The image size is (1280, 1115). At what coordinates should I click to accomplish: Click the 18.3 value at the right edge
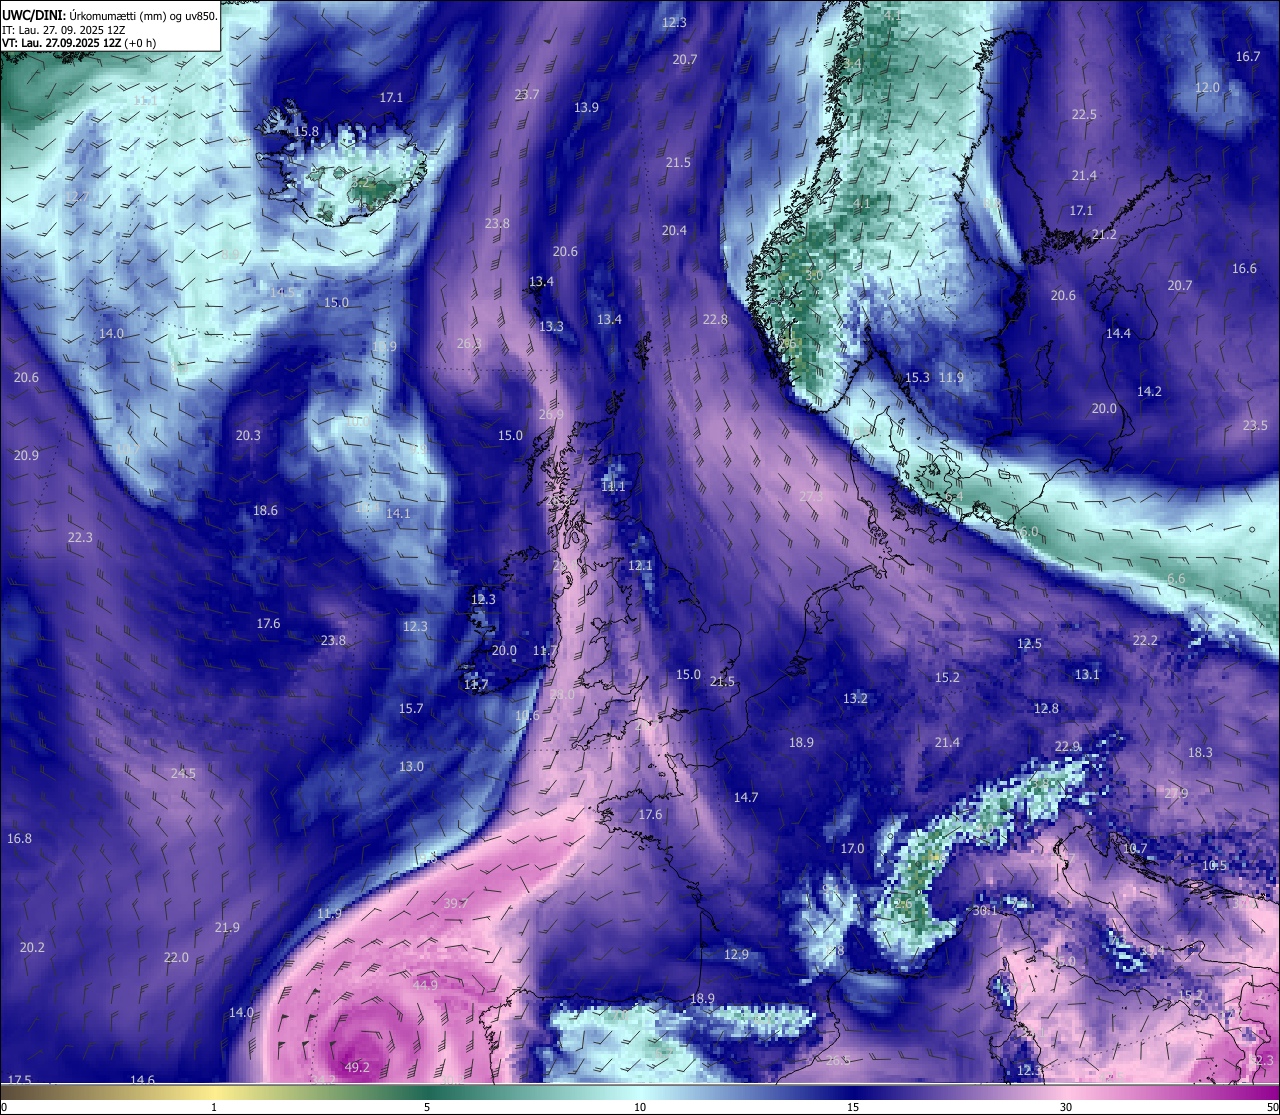[x=1200, y=753]
